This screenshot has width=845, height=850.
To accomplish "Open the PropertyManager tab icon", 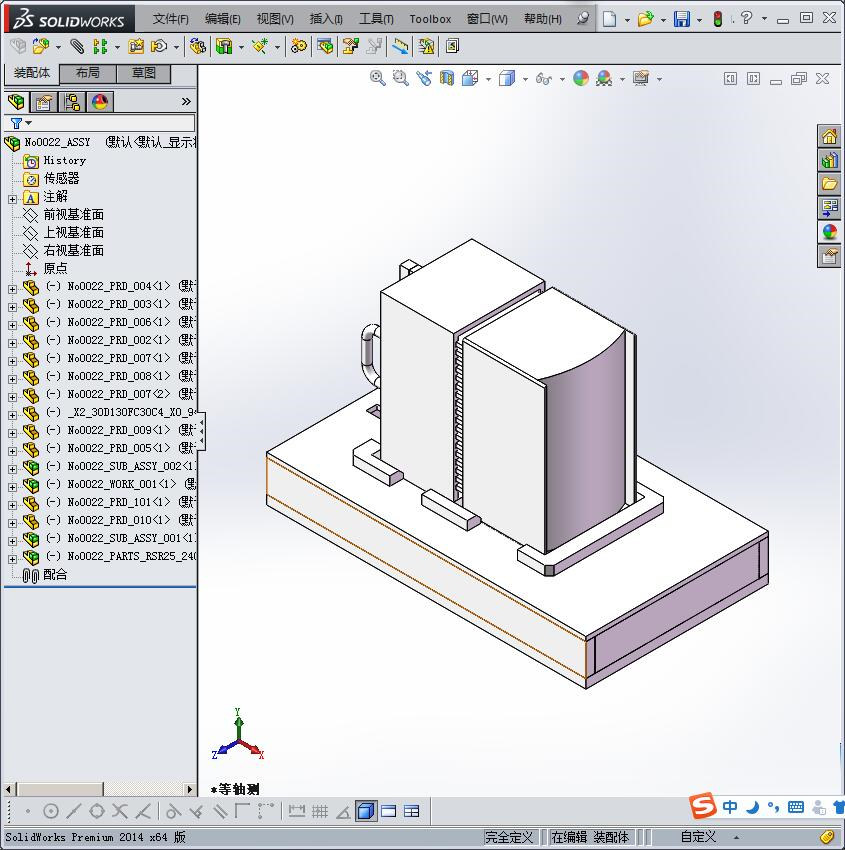I will point(43,102).
